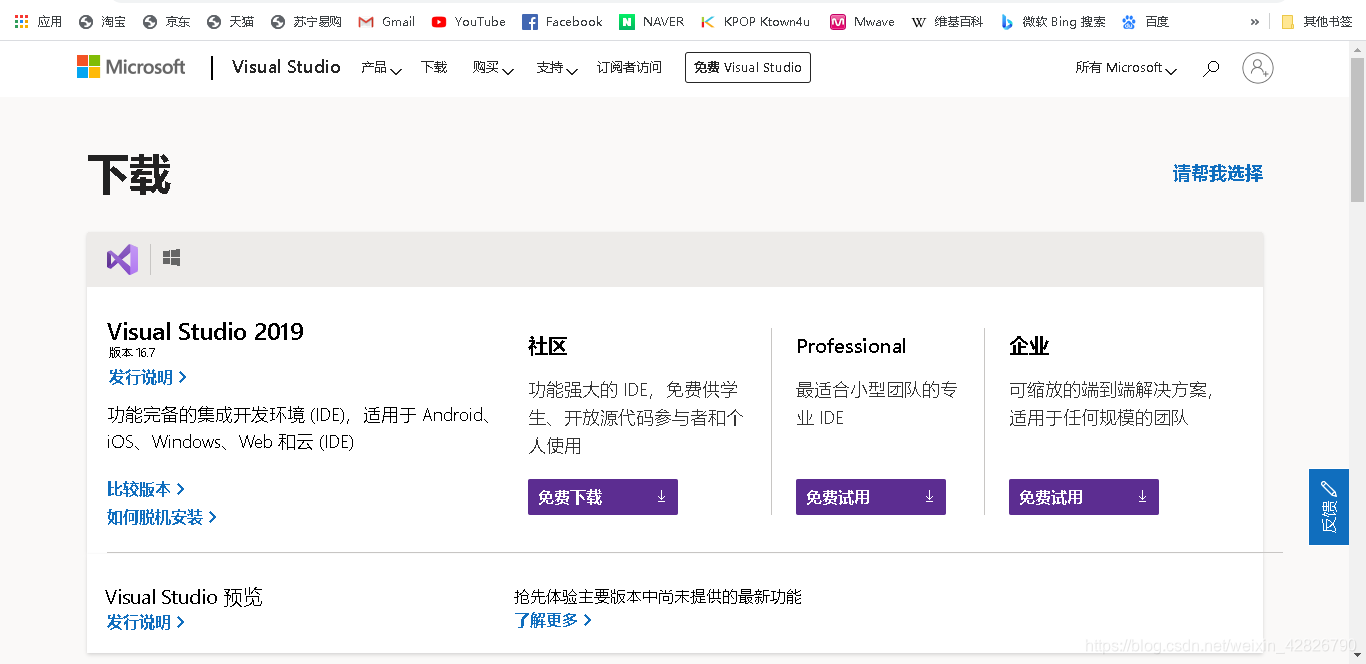
Task: Open the 京东 bookmark
Action: (x=166, y=21)
